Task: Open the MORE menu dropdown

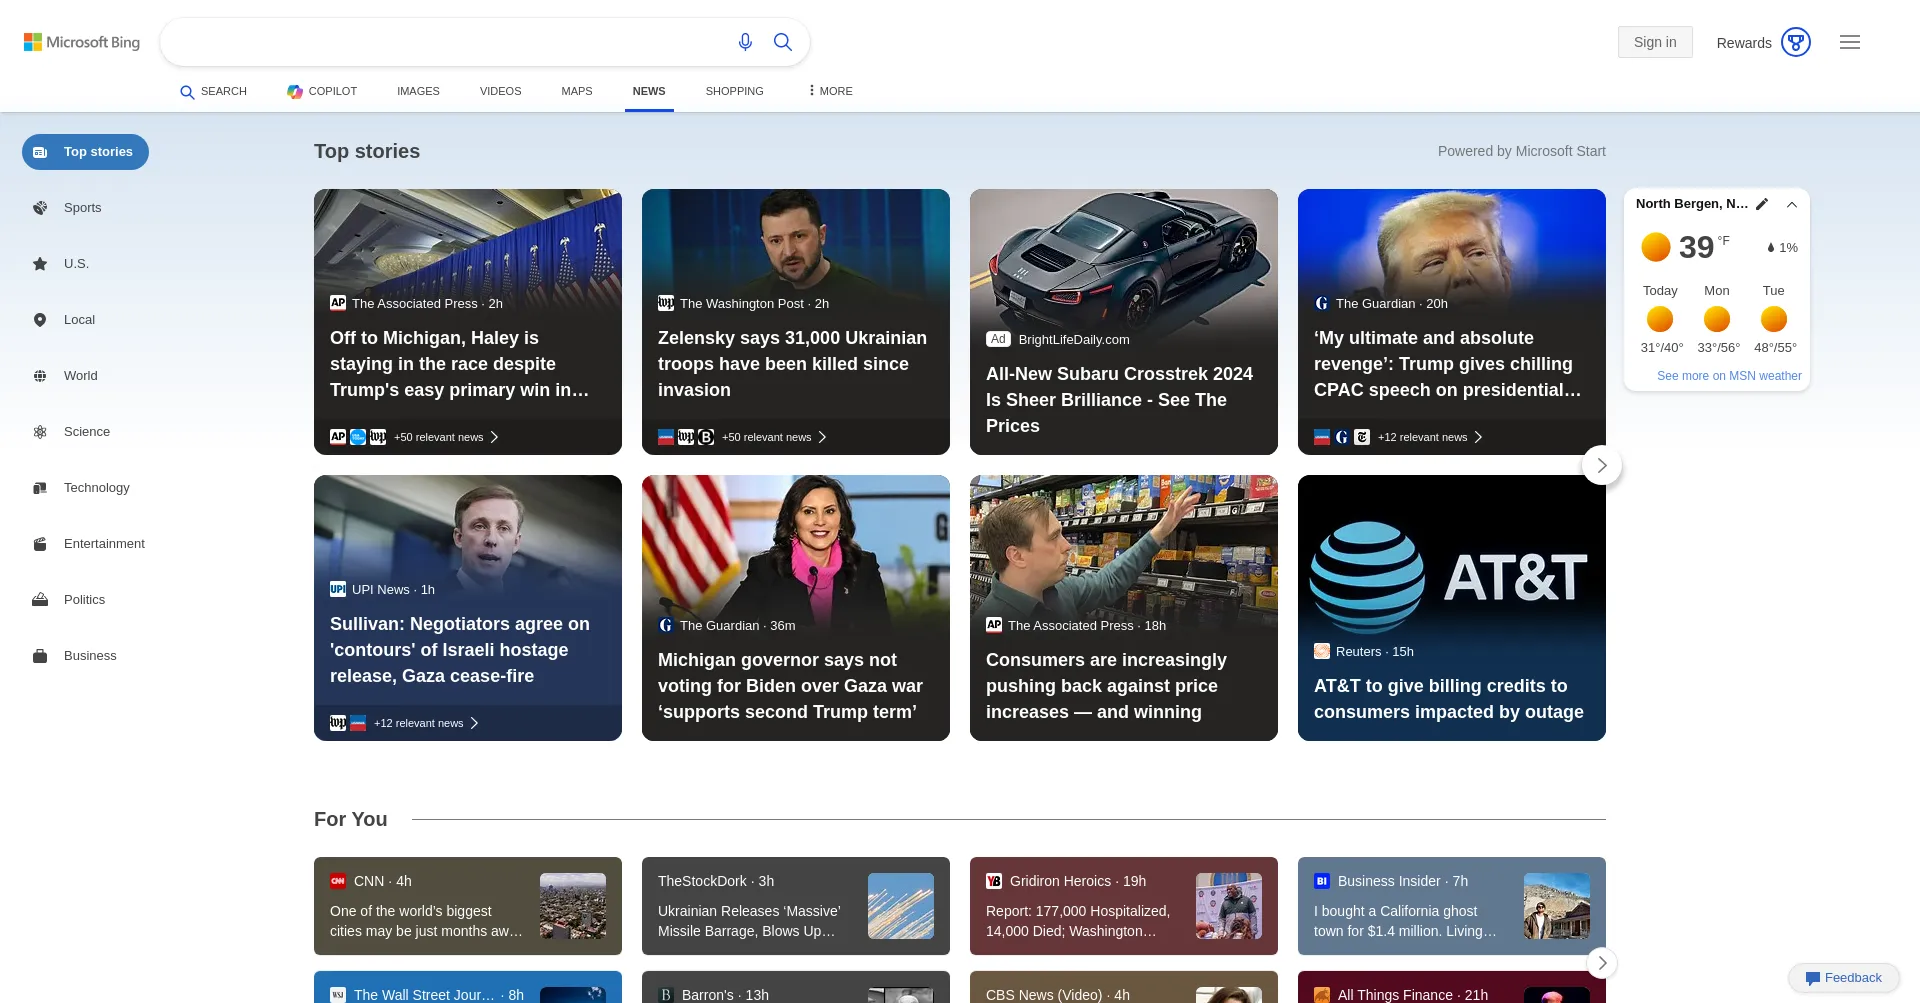Action: tap(830, 91)
